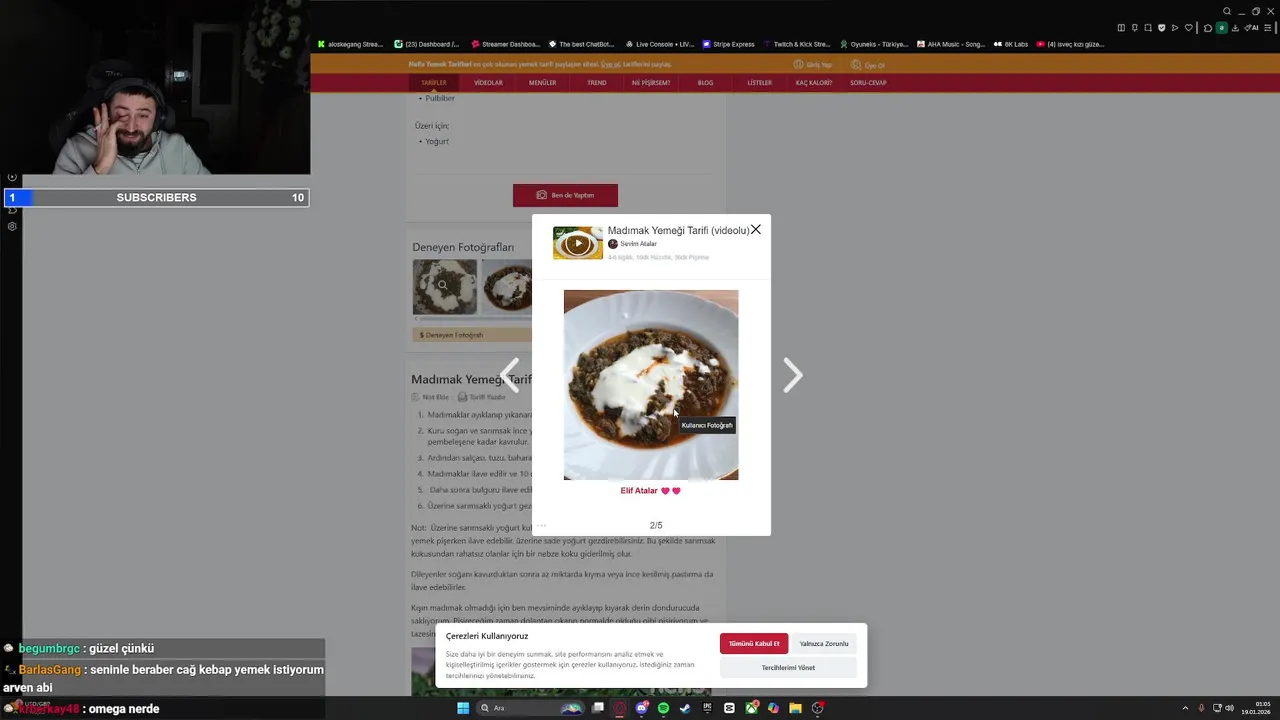The width and height of the screenshot is (1280, 720).
Task: Open Xbox app from taskbar
Action: tap(751, 708)
